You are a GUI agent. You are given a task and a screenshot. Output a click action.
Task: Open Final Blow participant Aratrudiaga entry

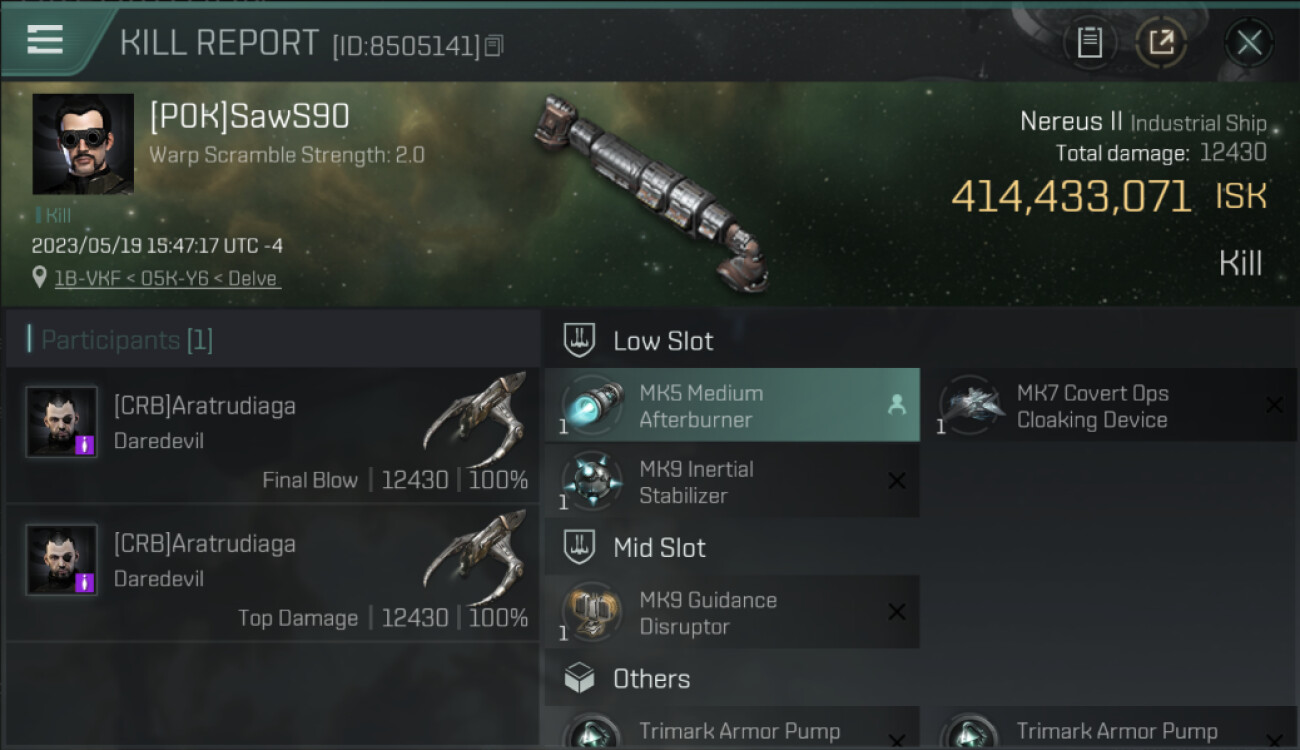click(272, 435)
